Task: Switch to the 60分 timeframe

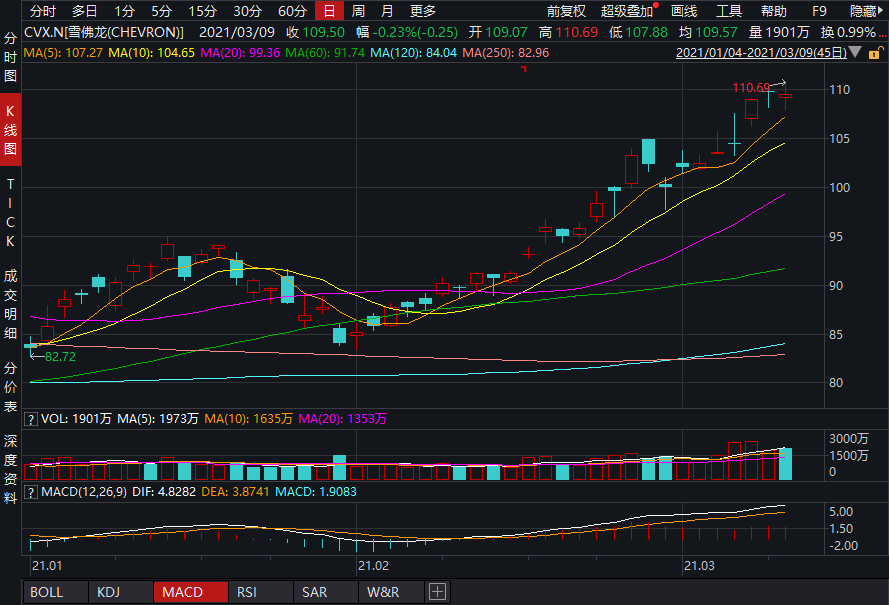Action: pyautogui.click(x=292, y=12)
